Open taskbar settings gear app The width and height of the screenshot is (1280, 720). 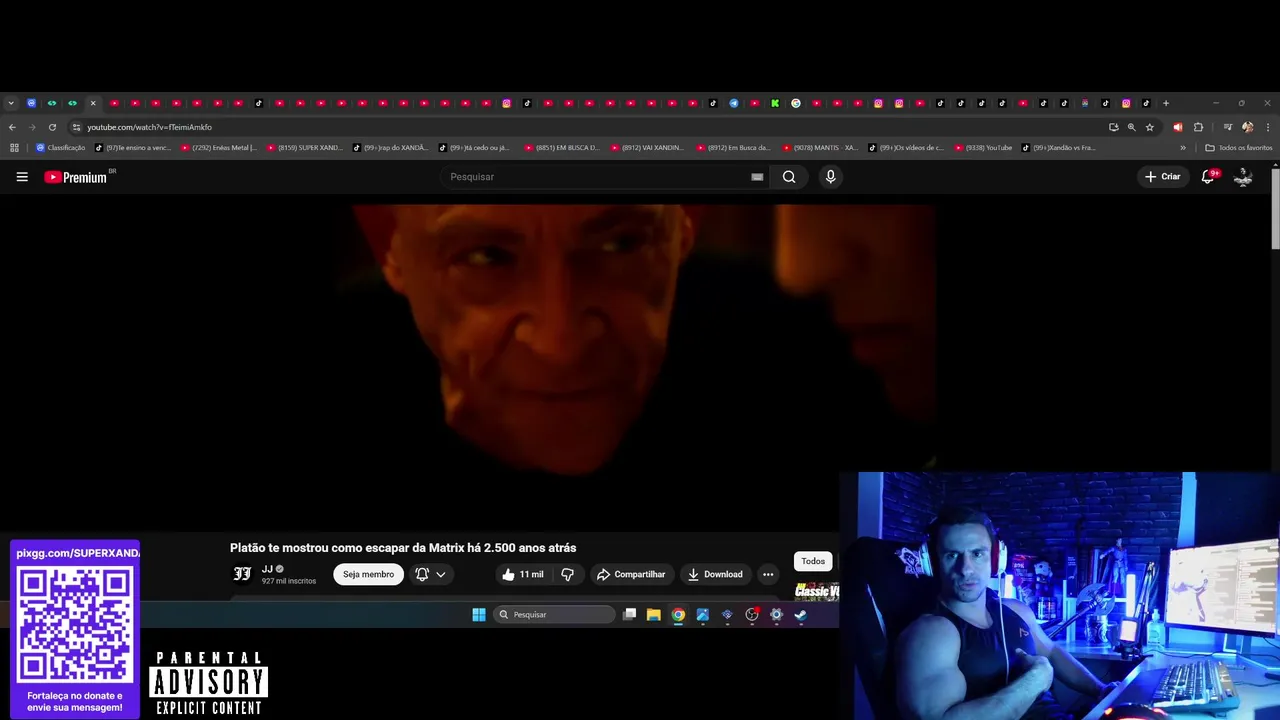[x=776, y=615]
